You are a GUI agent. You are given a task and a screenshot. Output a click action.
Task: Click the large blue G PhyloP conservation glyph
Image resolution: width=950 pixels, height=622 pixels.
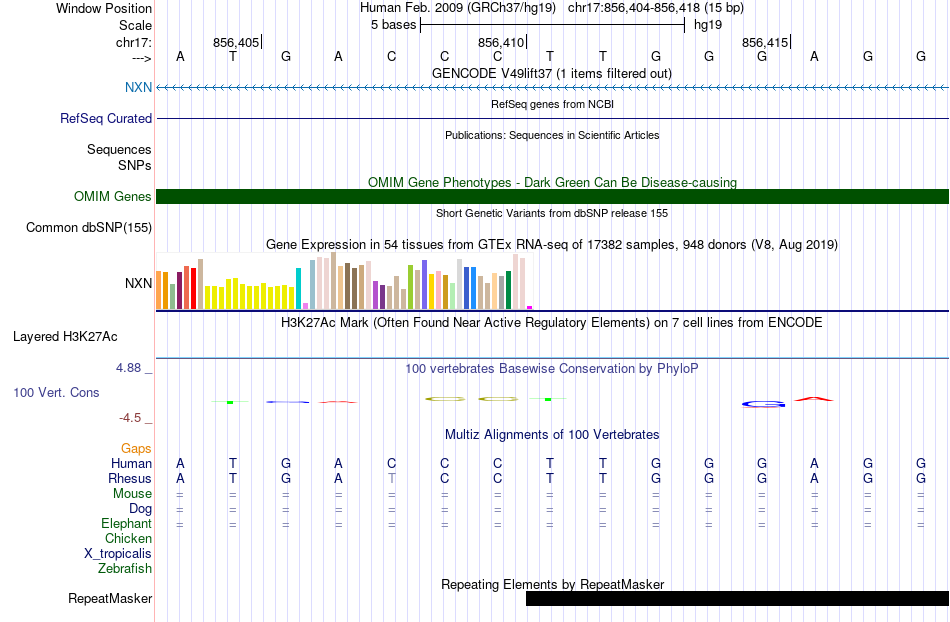(763, 404)
